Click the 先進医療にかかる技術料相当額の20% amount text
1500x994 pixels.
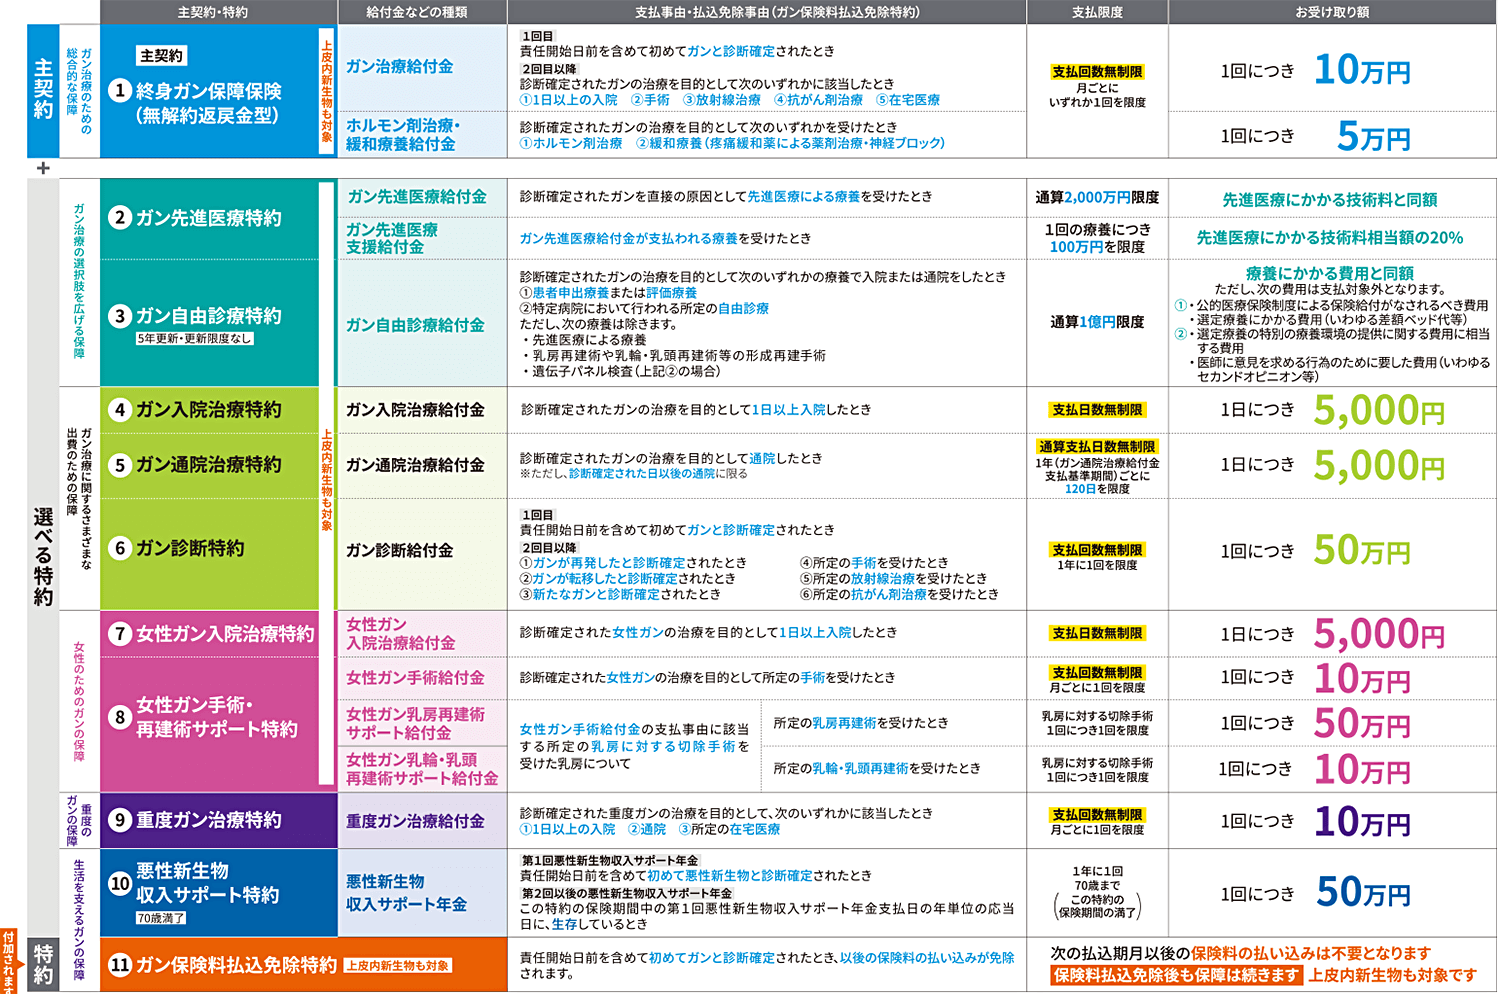[1330, 238]
